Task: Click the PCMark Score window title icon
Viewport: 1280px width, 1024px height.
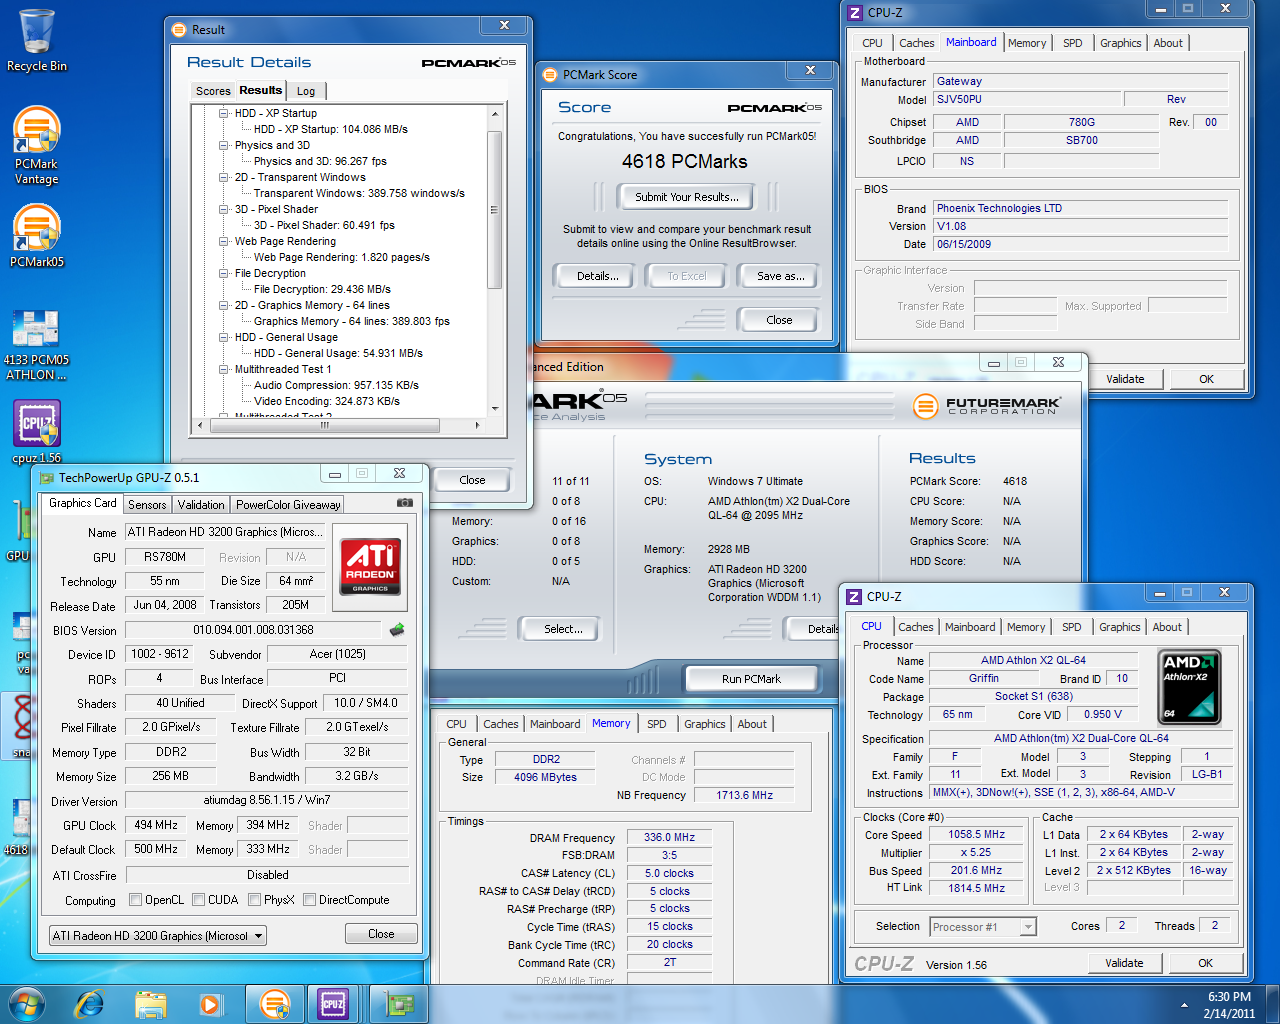Action: tap(550, 75)
